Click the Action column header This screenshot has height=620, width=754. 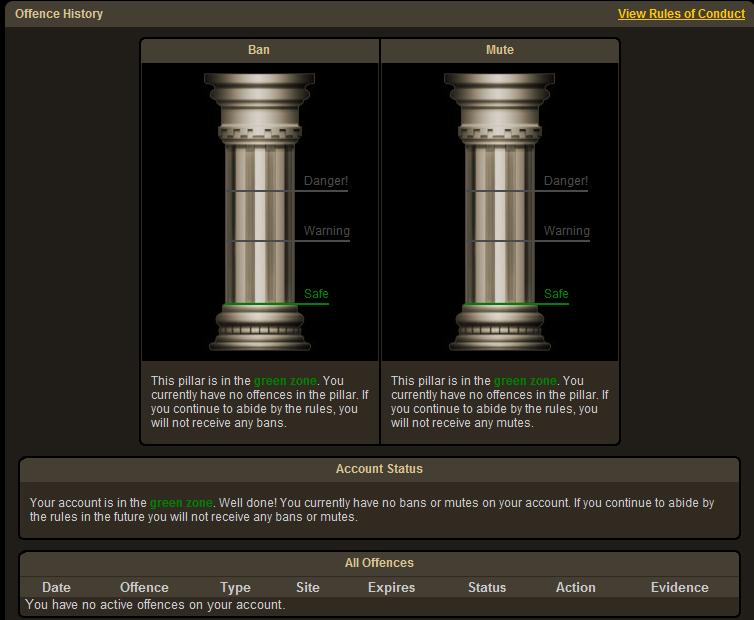point(576,588)
